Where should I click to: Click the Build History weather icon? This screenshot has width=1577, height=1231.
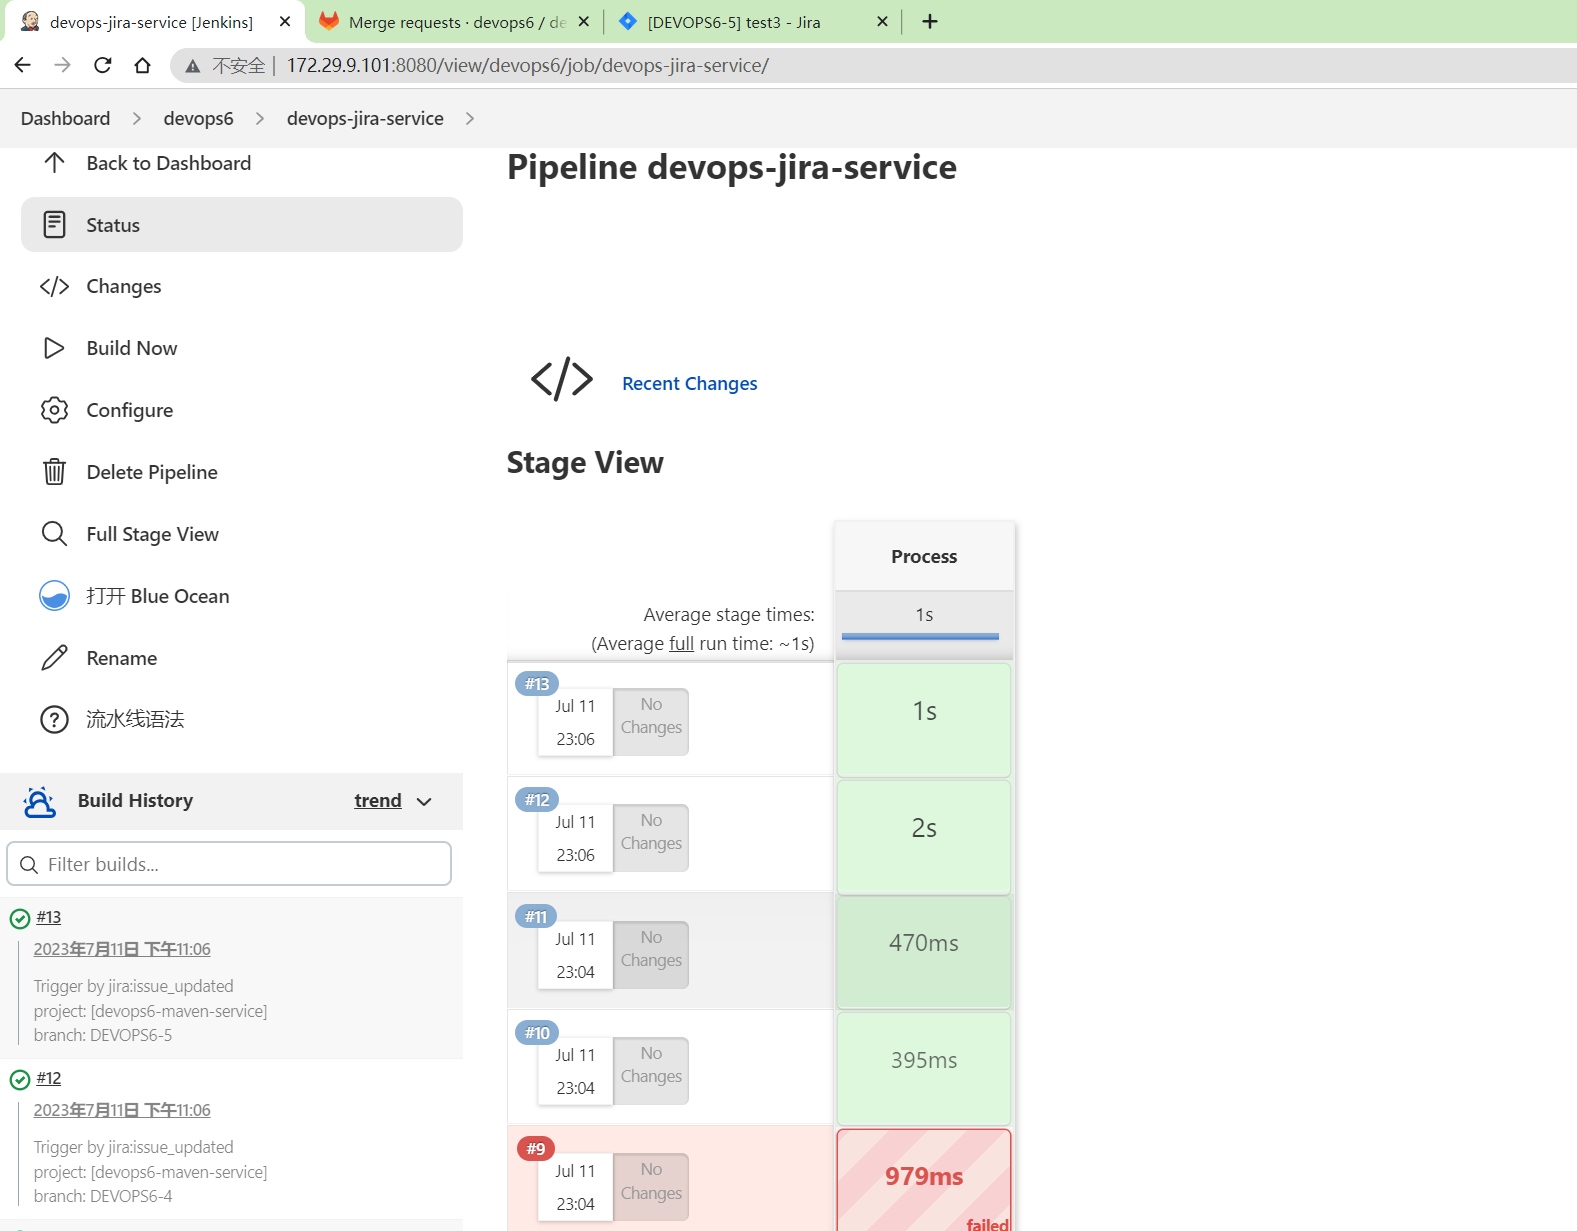click(x=40, y=801)
